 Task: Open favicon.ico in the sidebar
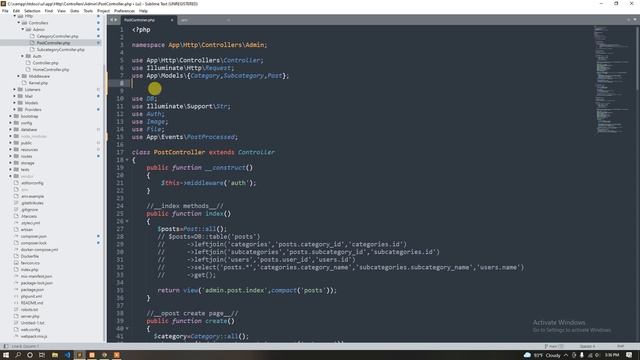(30, 263)
